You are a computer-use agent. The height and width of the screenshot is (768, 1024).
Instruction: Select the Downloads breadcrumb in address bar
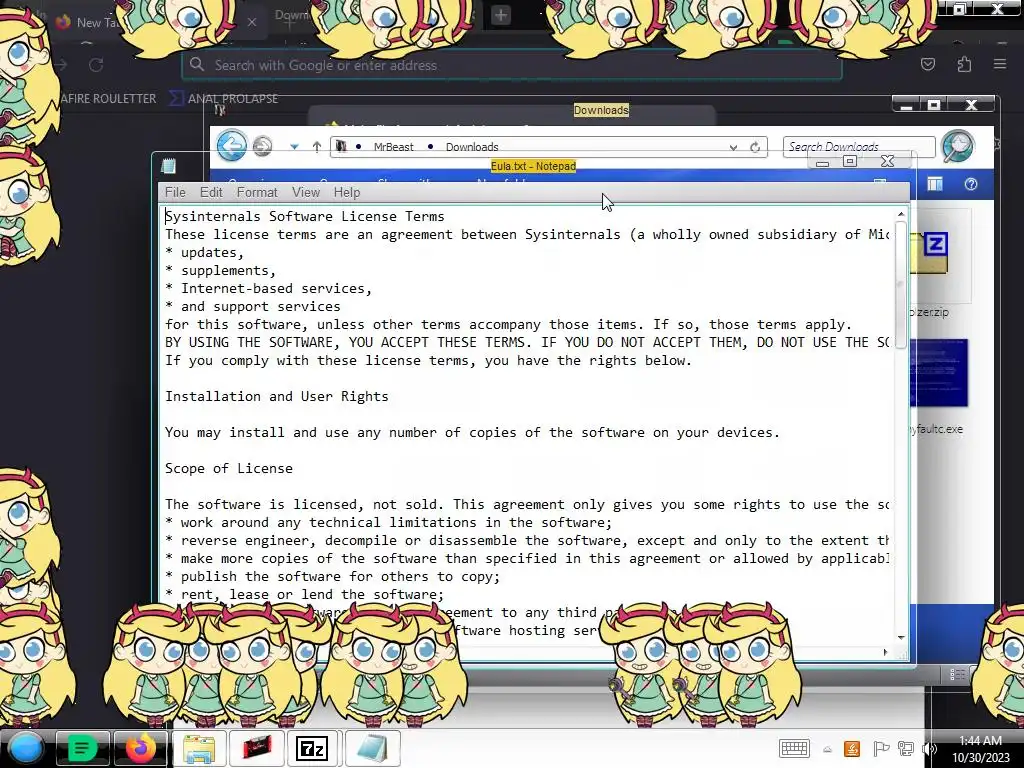point(472,147)
